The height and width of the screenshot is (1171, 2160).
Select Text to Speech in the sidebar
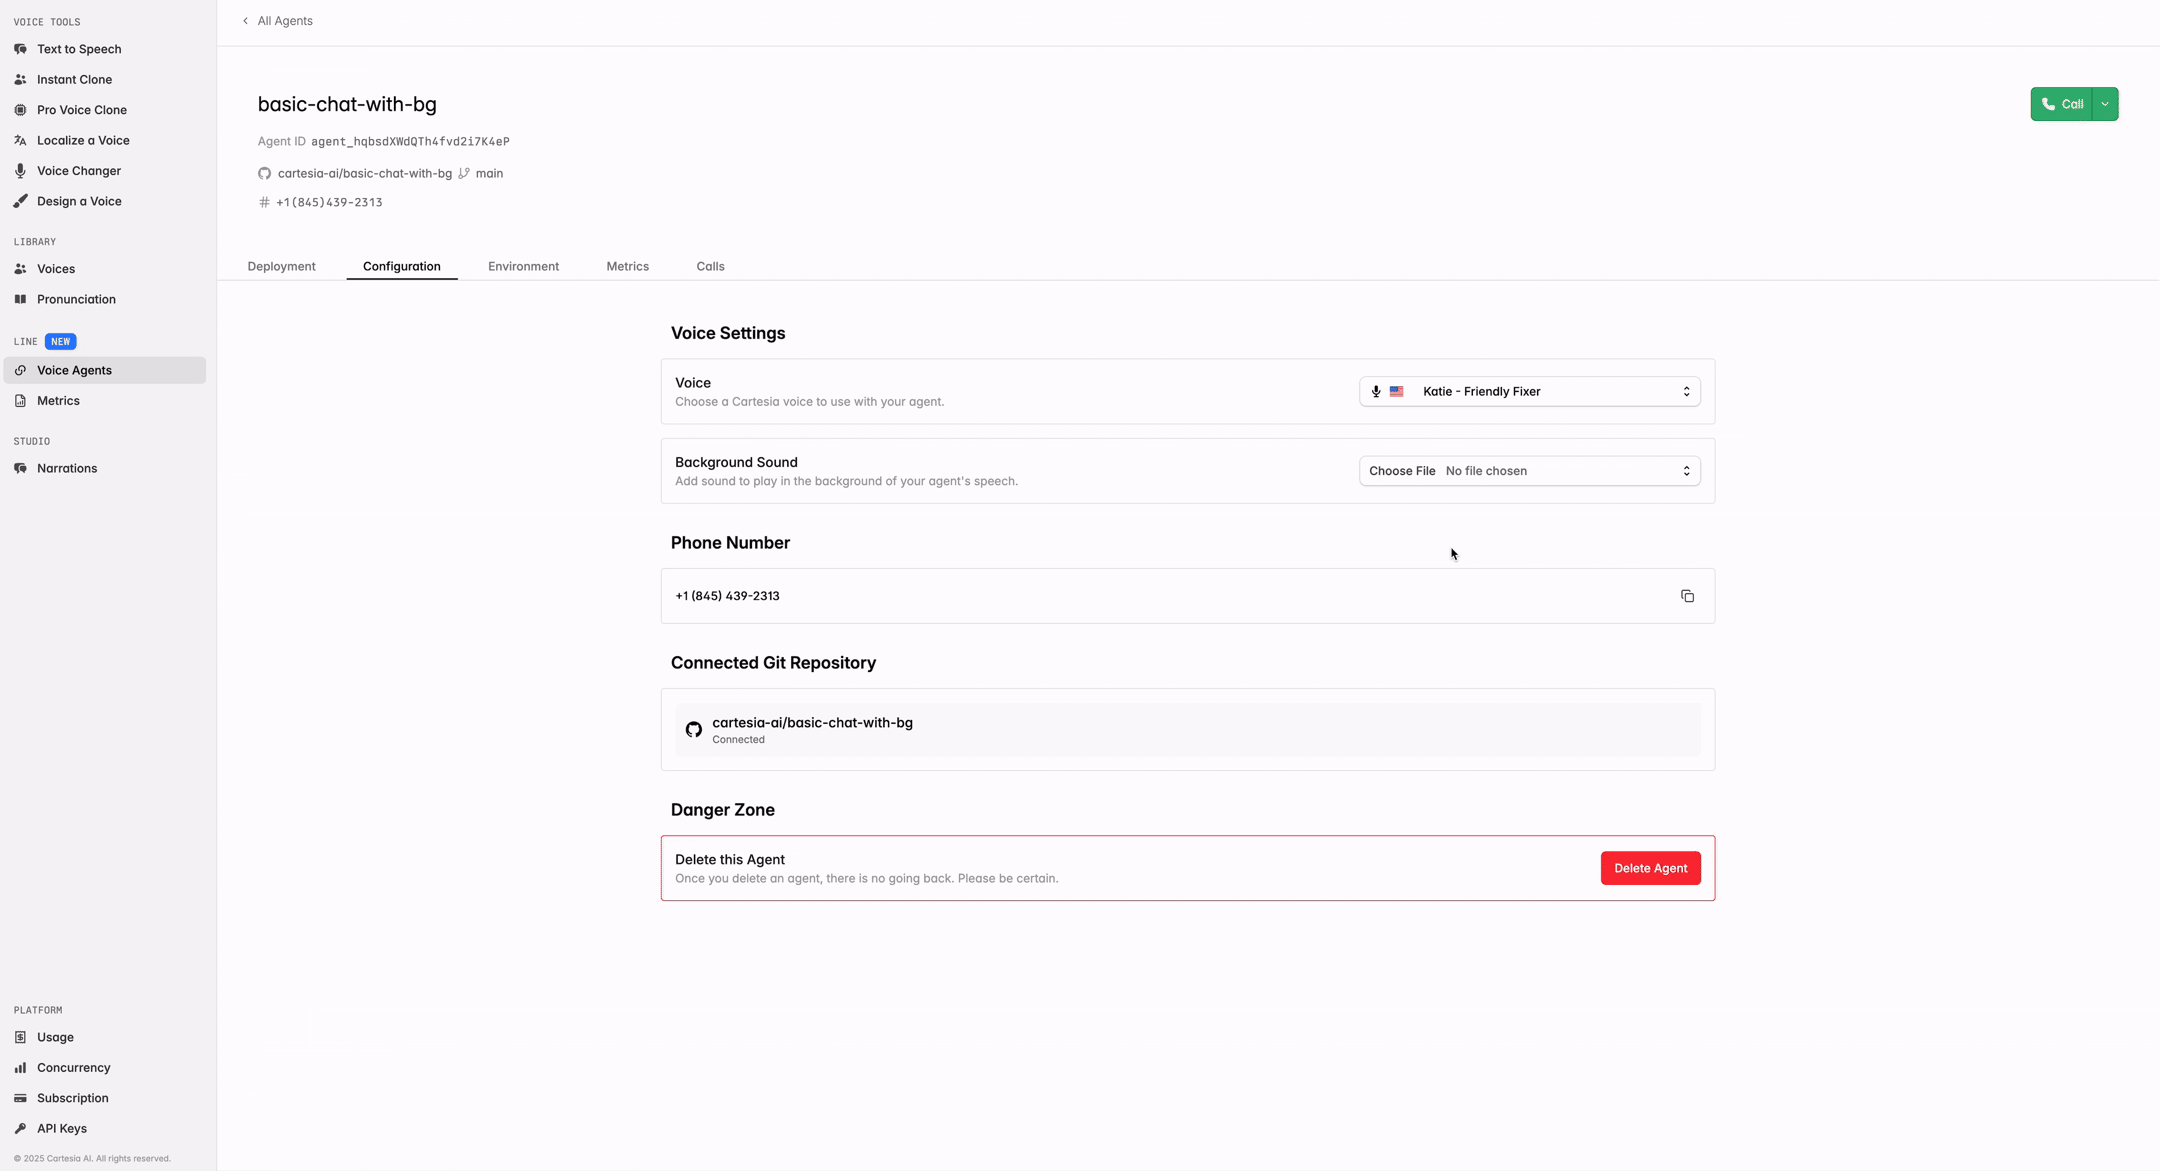point(79,48)
